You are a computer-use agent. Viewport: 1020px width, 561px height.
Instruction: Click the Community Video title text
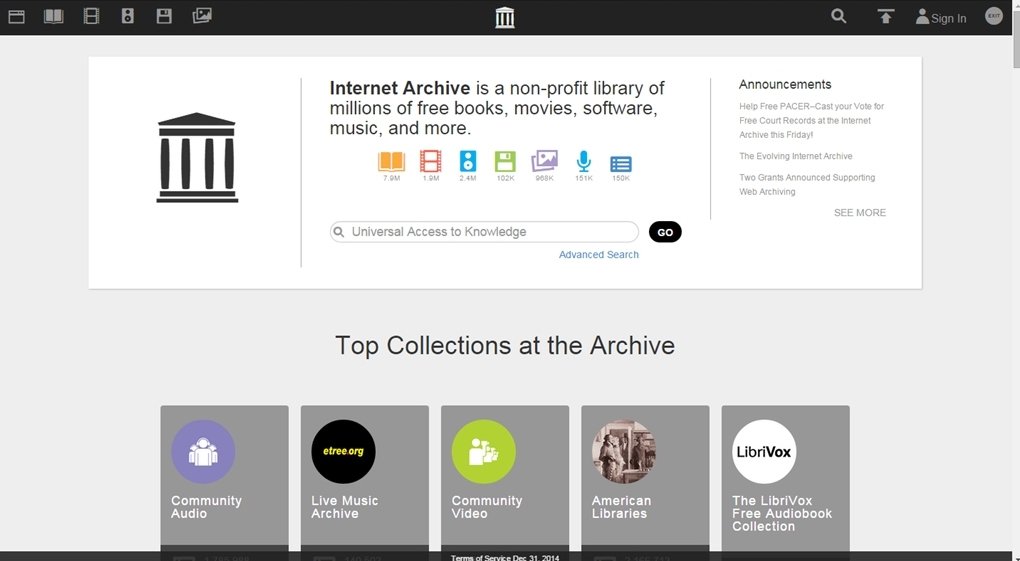(487, 507)
